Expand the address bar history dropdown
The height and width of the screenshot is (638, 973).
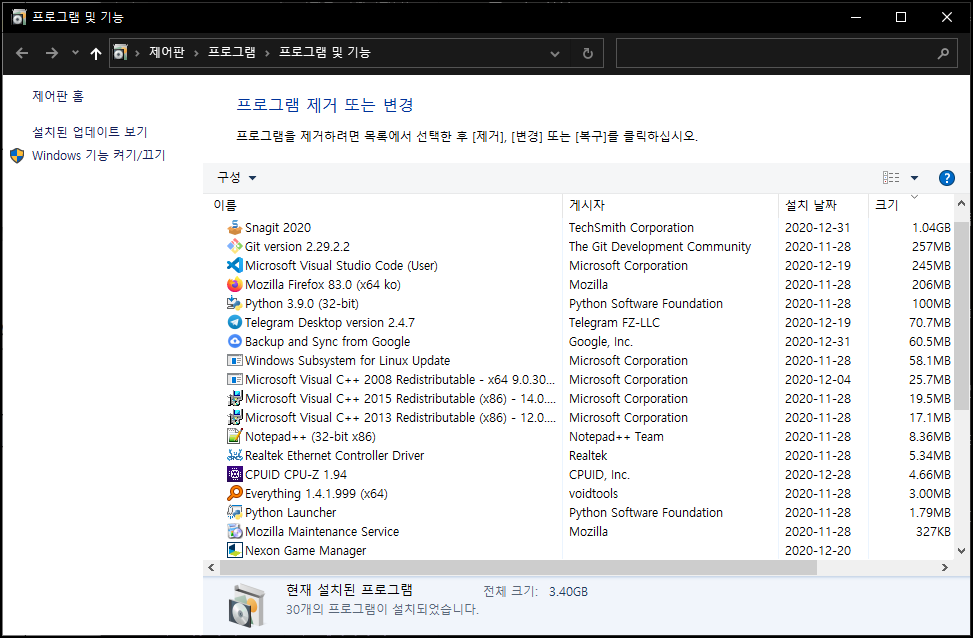(555, 54)
